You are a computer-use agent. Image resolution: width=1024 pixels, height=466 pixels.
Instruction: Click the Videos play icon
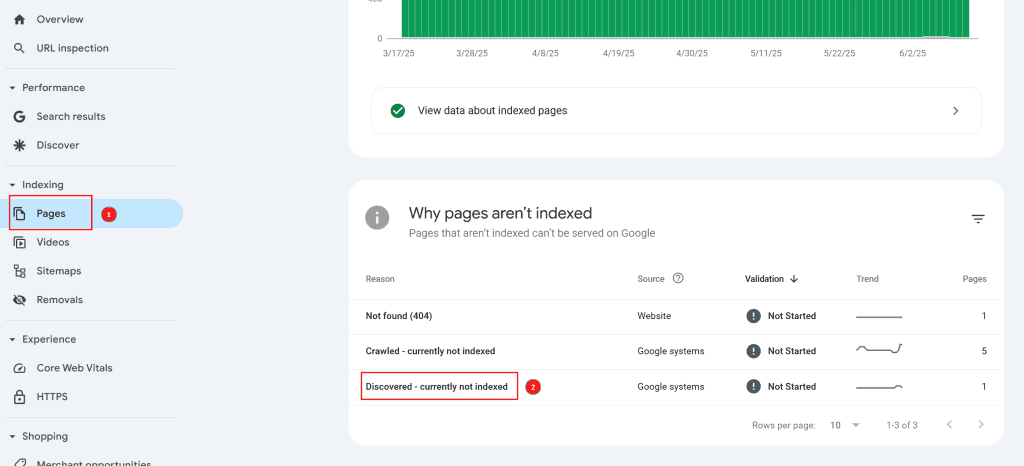(20, 242)
